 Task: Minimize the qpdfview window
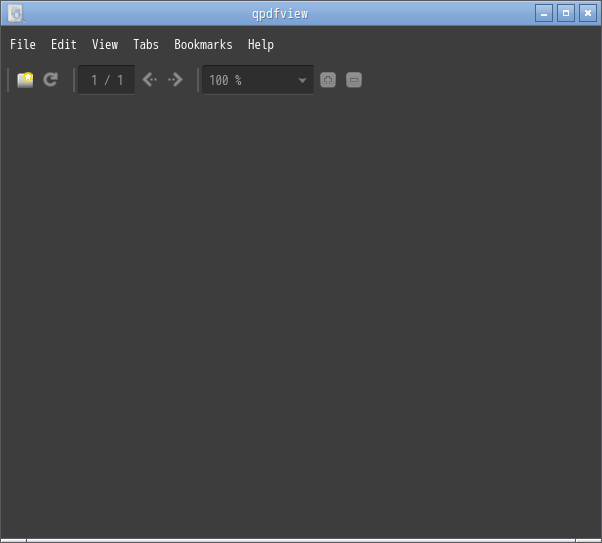click(x=544, y=13)
